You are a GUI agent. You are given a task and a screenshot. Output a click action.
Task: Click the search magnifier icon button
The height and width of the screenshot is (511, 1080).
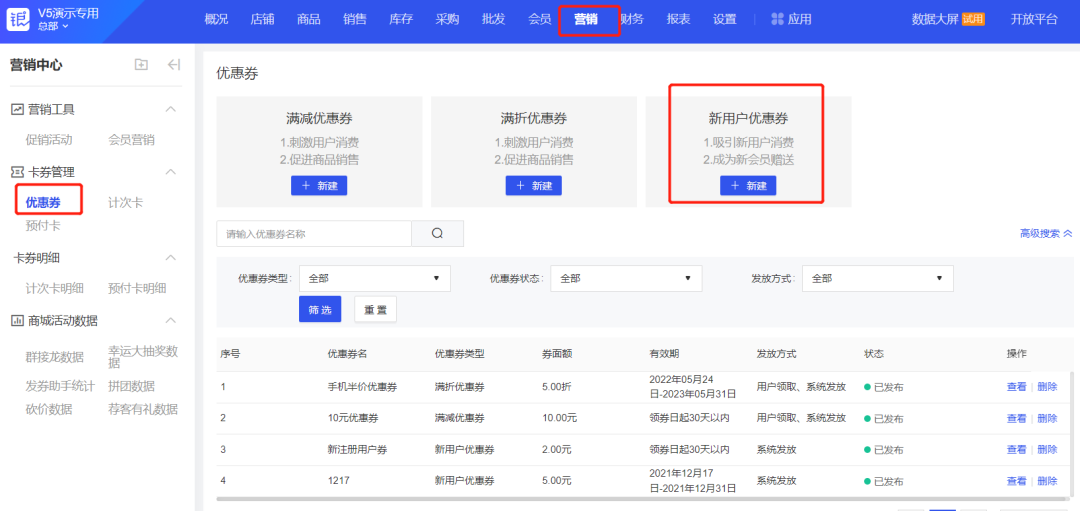coord(437,233)
